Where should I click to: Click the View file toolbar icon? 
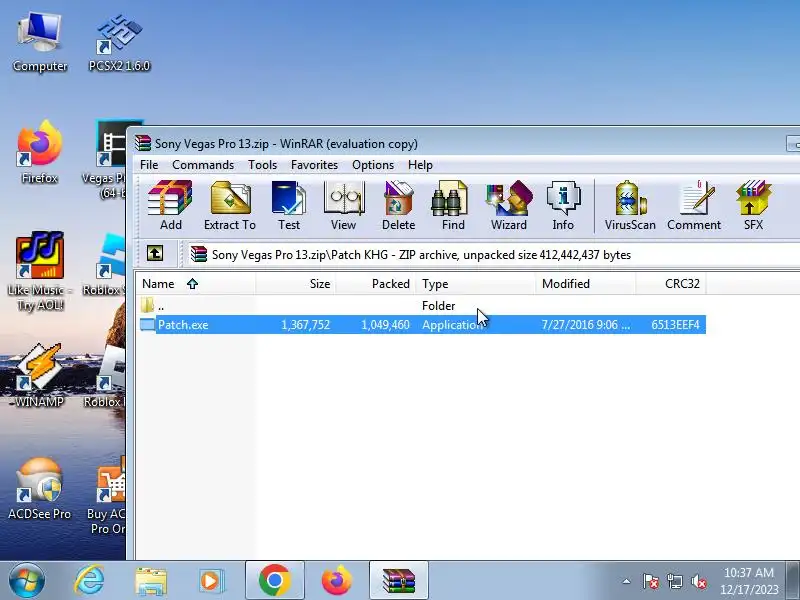point(343,206)
